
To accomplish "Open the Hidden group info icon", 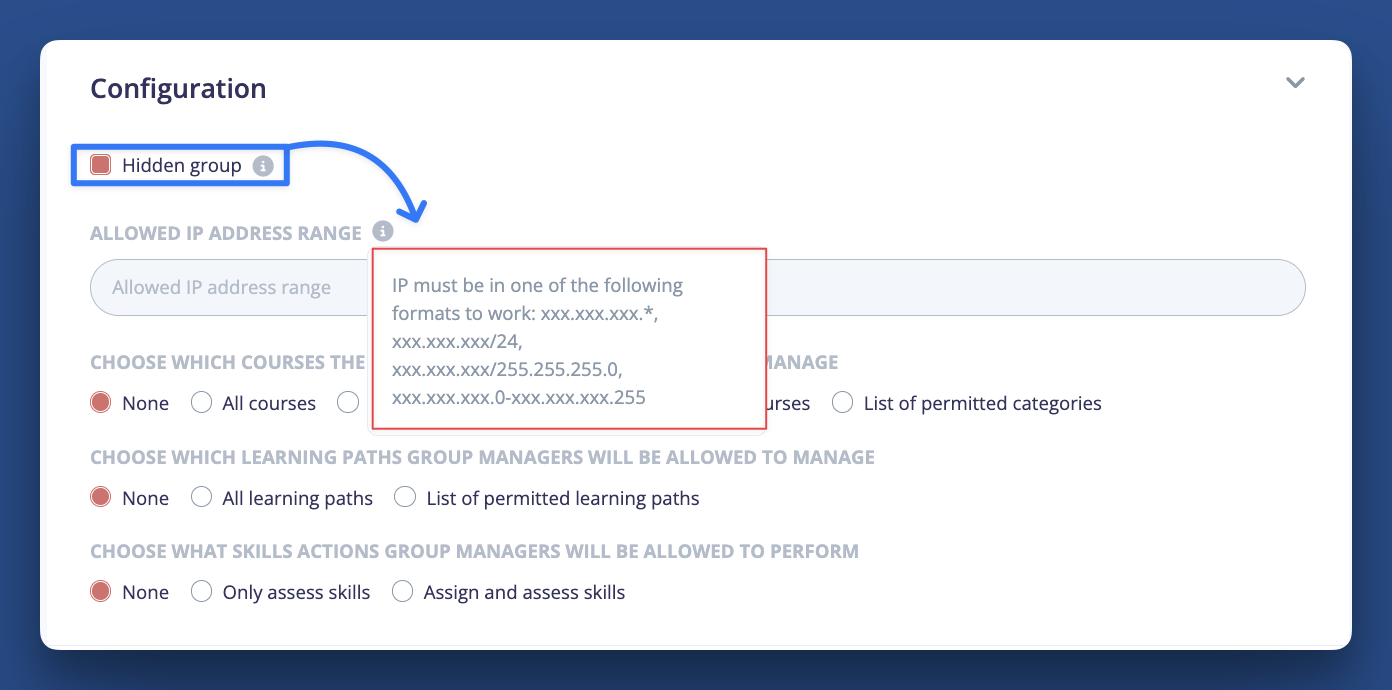I will pyautogui.click(x=263, y=166).
